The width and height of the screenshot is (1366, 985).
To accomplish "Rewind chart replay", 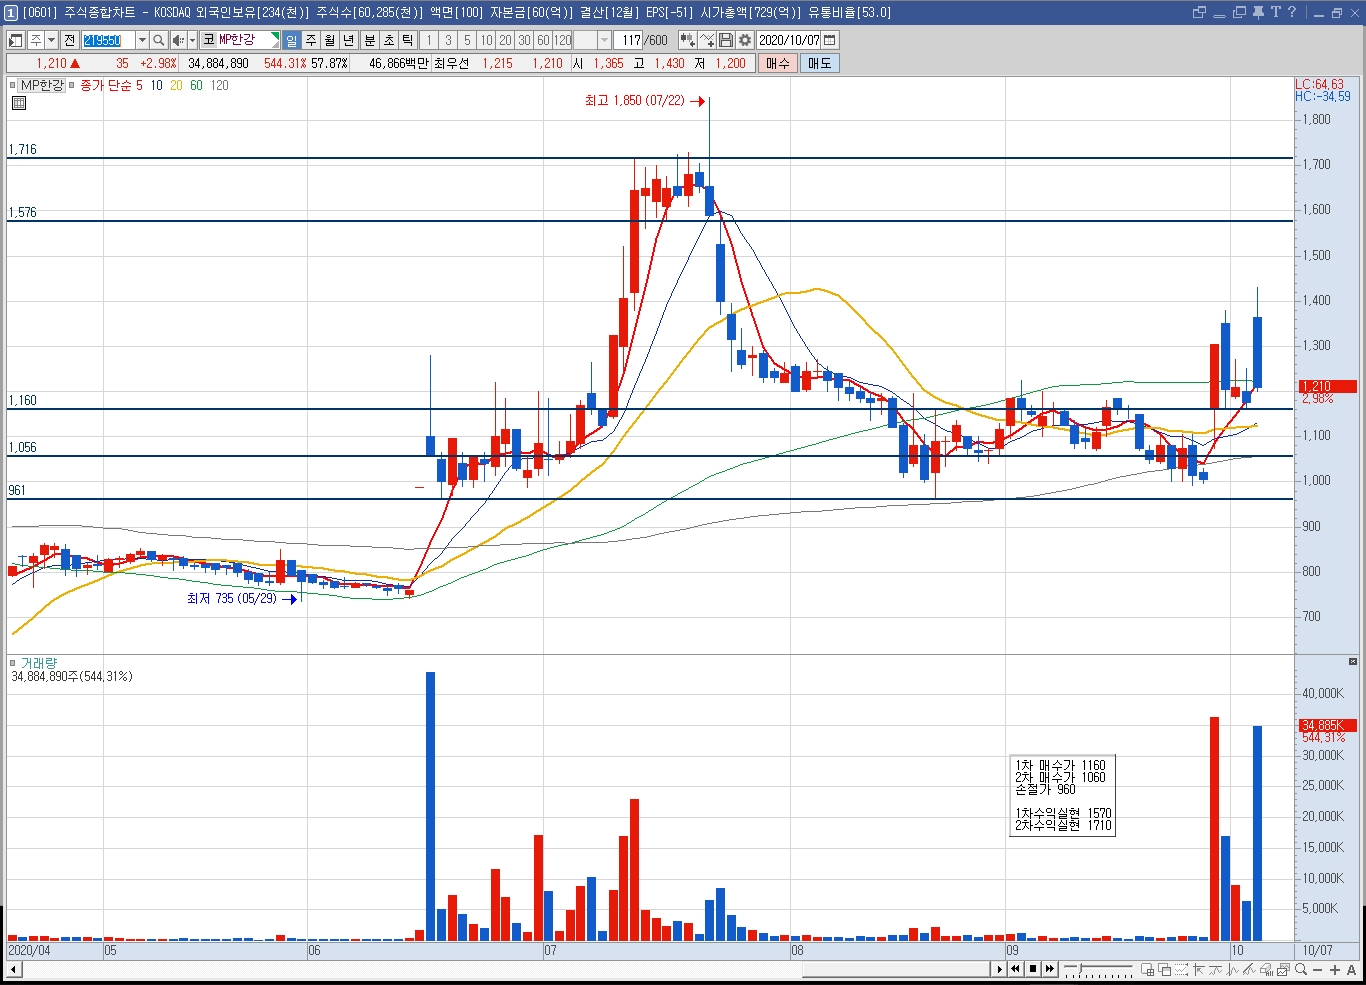I will [x=1015, y=969].
